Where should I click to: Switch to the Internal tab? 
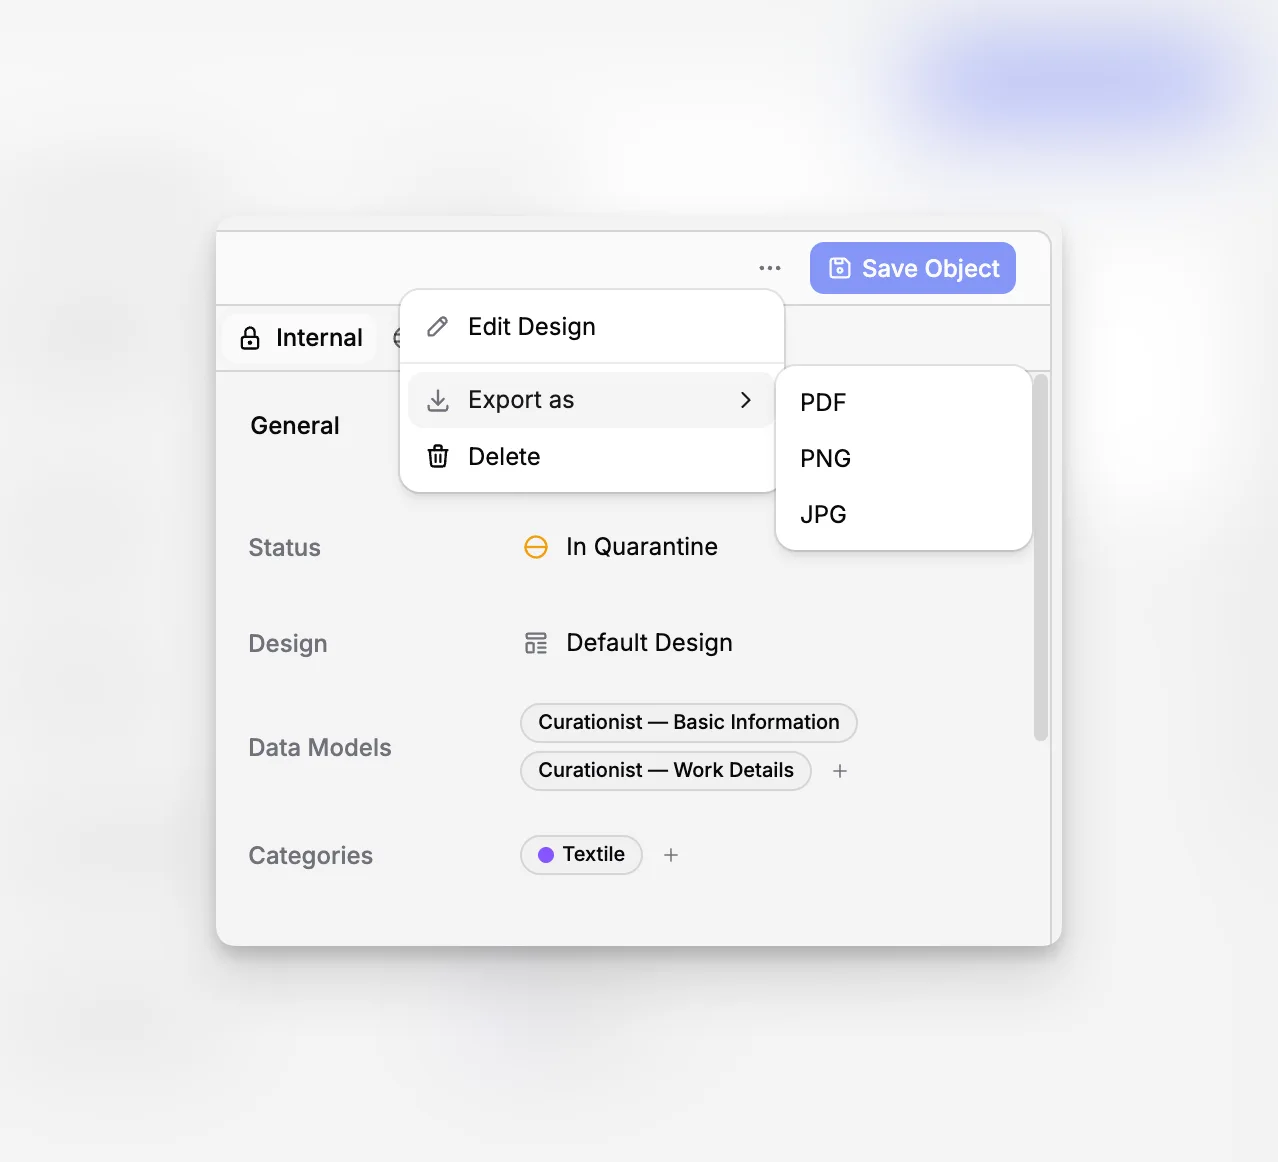(x=300, y=338)
